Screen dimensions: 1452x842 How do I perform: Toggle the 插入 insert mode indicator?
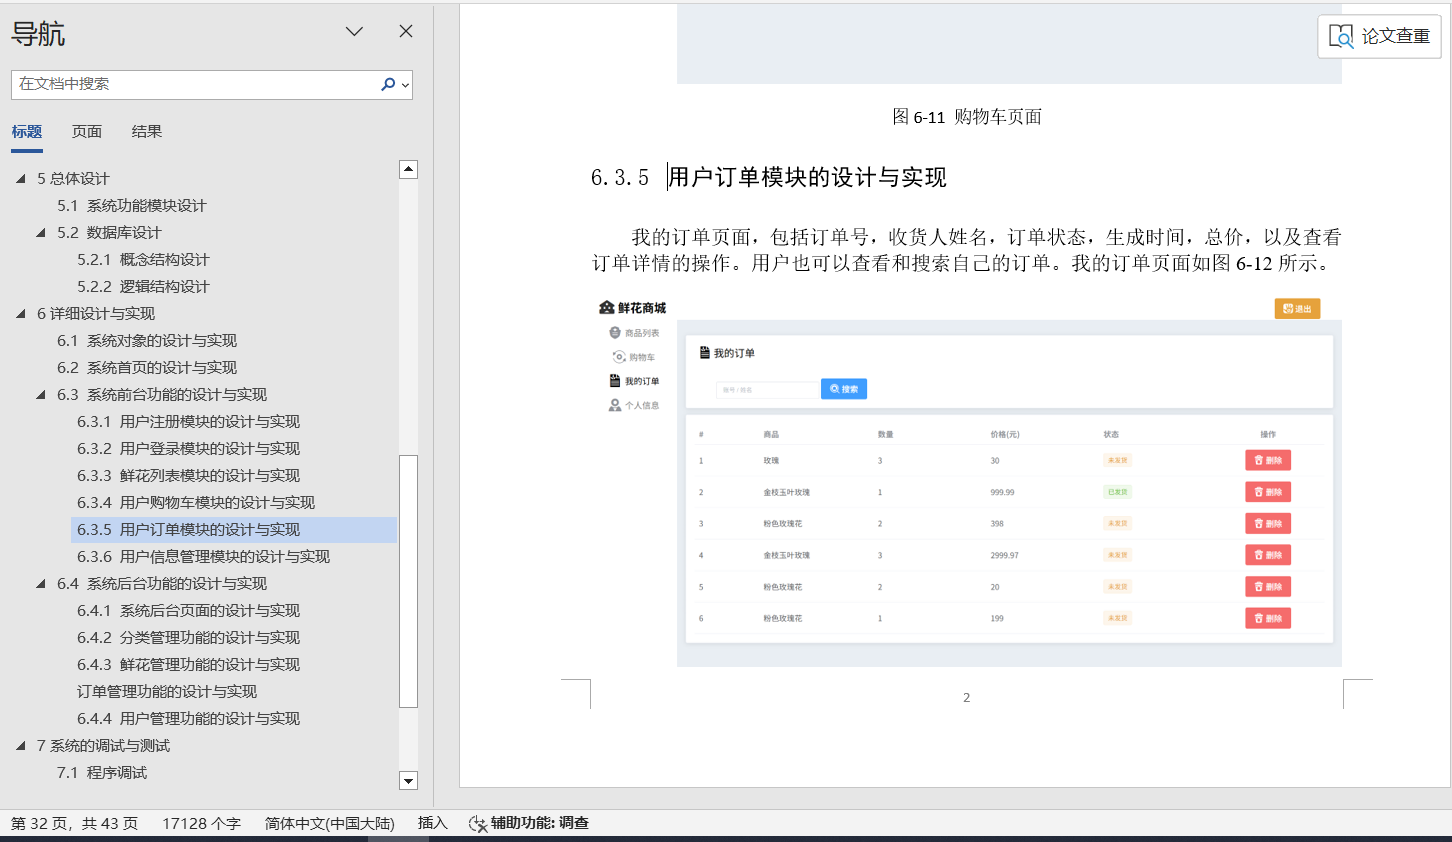point(433,823)
